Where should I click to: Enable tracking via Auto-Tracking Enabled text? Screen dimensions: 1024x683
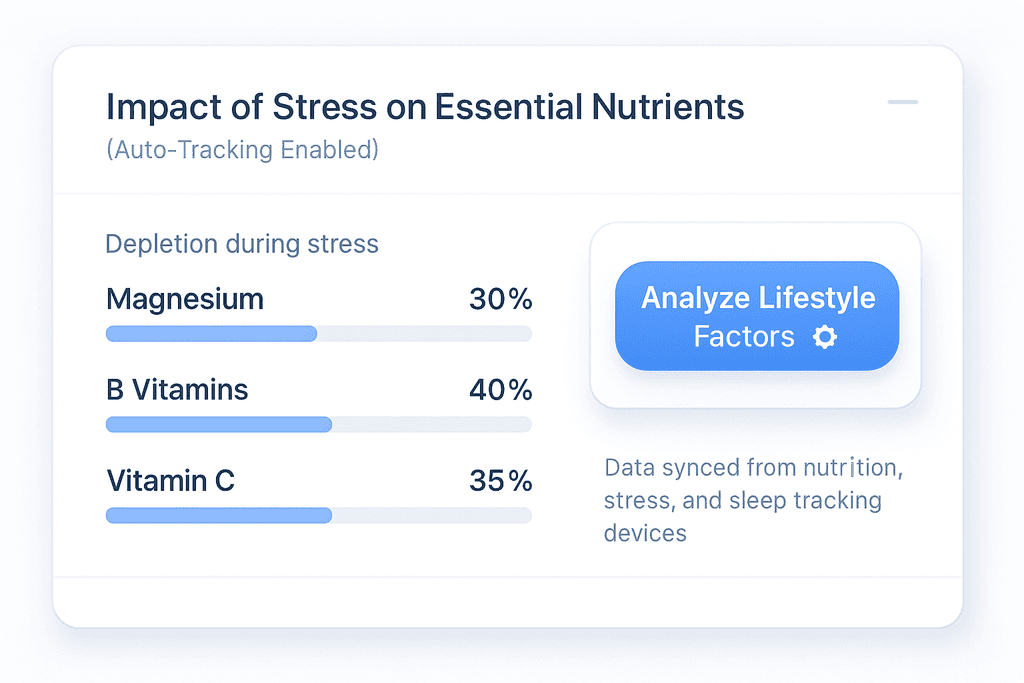pos(240,149)
